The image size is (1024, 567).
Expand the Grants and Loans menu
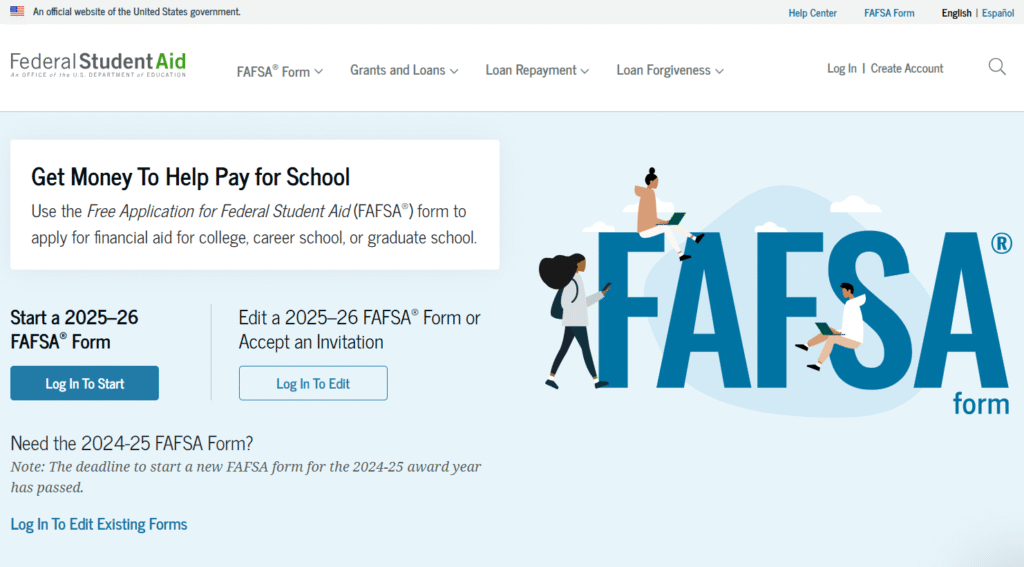tap(404, 70)
